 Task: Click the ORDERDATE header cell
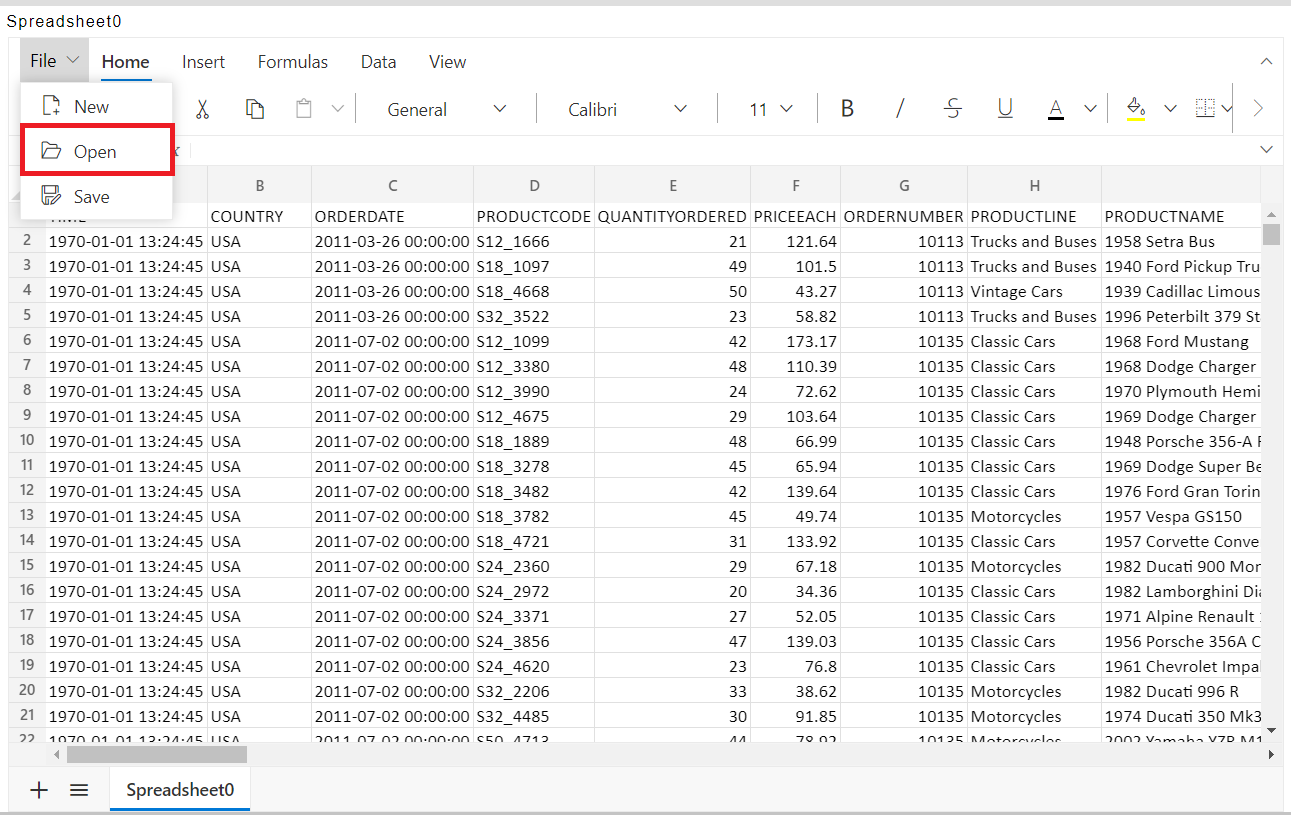[393, 216]
